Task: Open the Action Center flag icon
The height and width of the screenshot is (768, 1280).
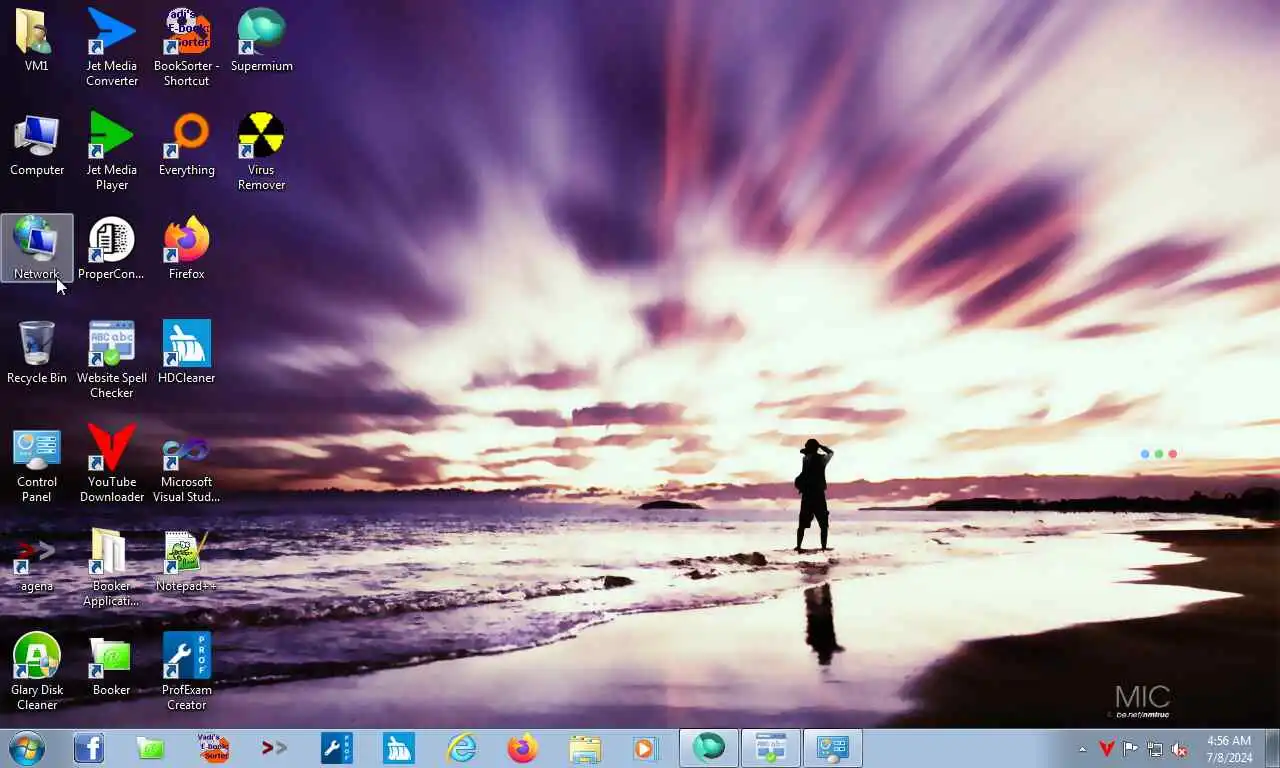Action: coord(1130,749)
